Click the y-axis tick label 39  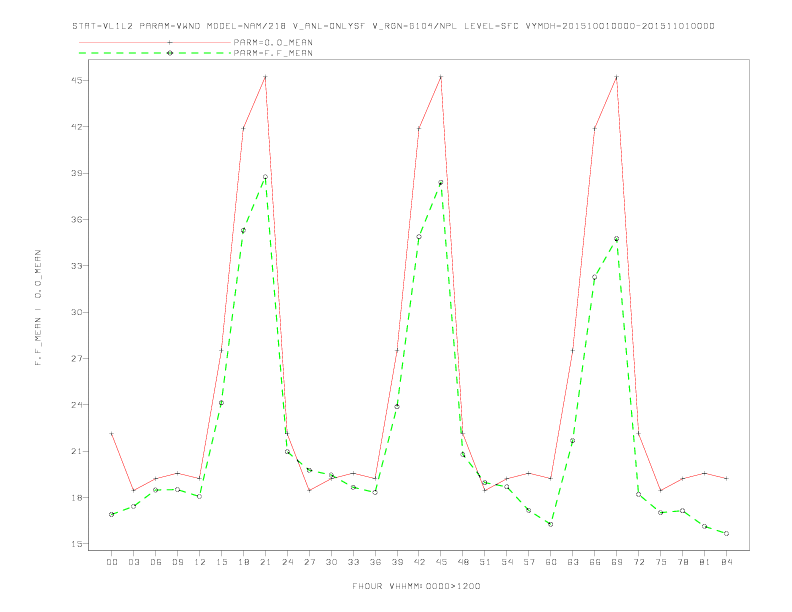[77, 173]
